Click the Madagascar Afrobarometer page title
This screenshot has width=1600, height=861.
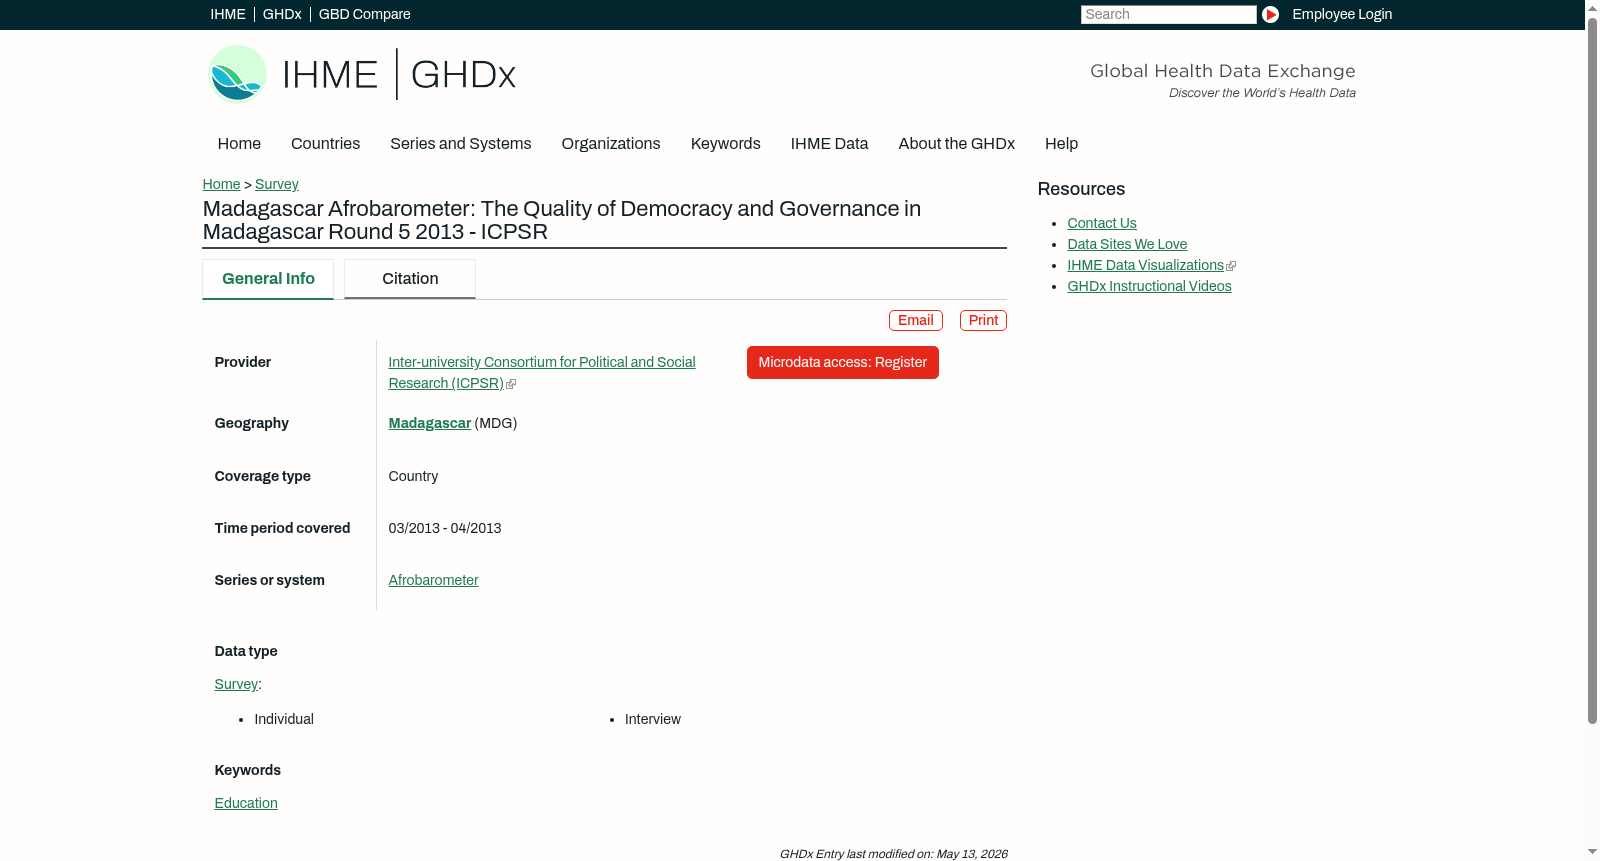point(562,220)
